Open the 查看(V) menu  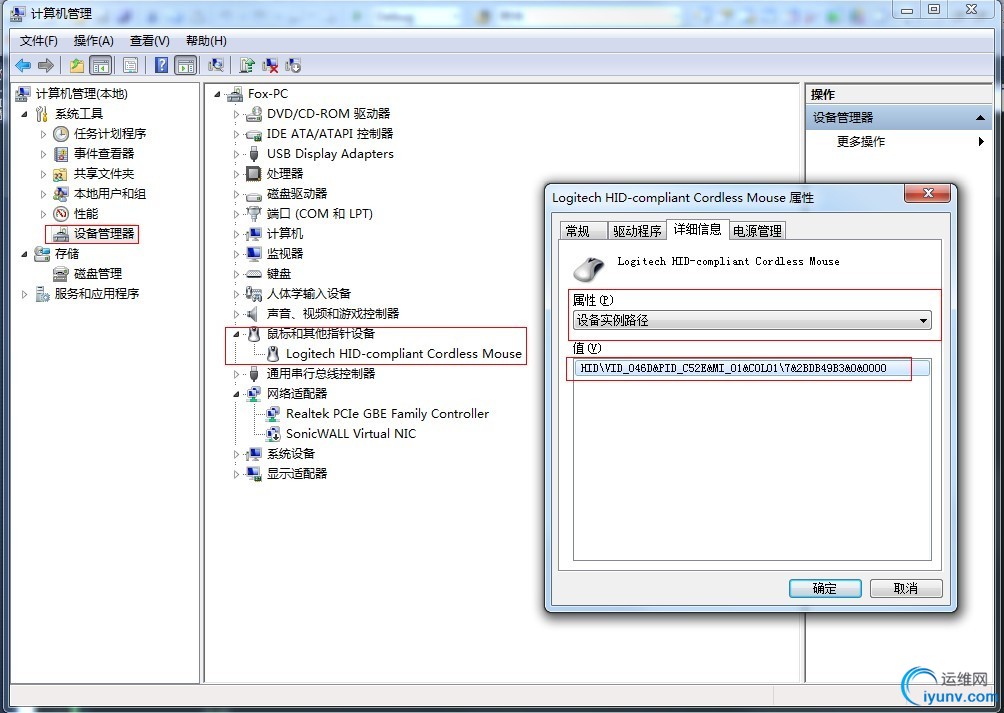click(150, 41)
